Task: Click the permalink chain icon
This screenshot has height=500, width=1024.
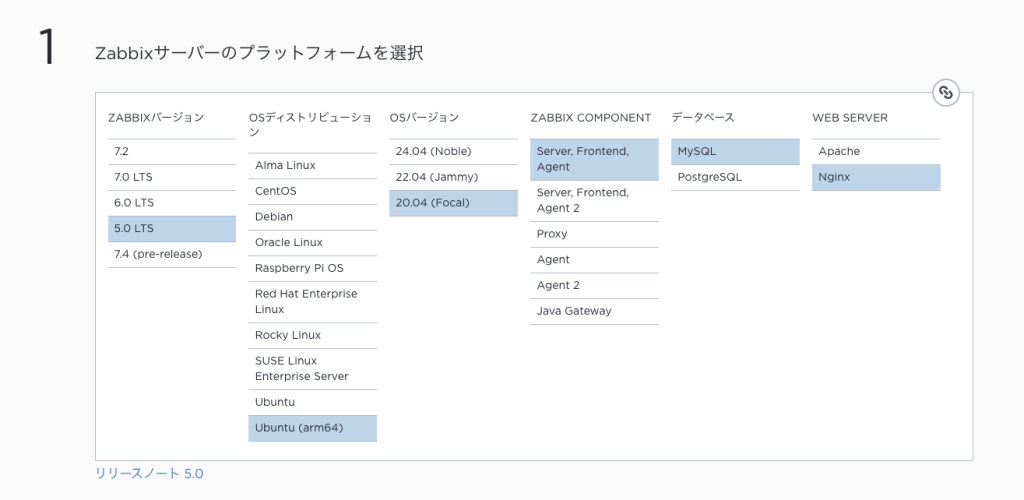Action: tap(945, 93)
